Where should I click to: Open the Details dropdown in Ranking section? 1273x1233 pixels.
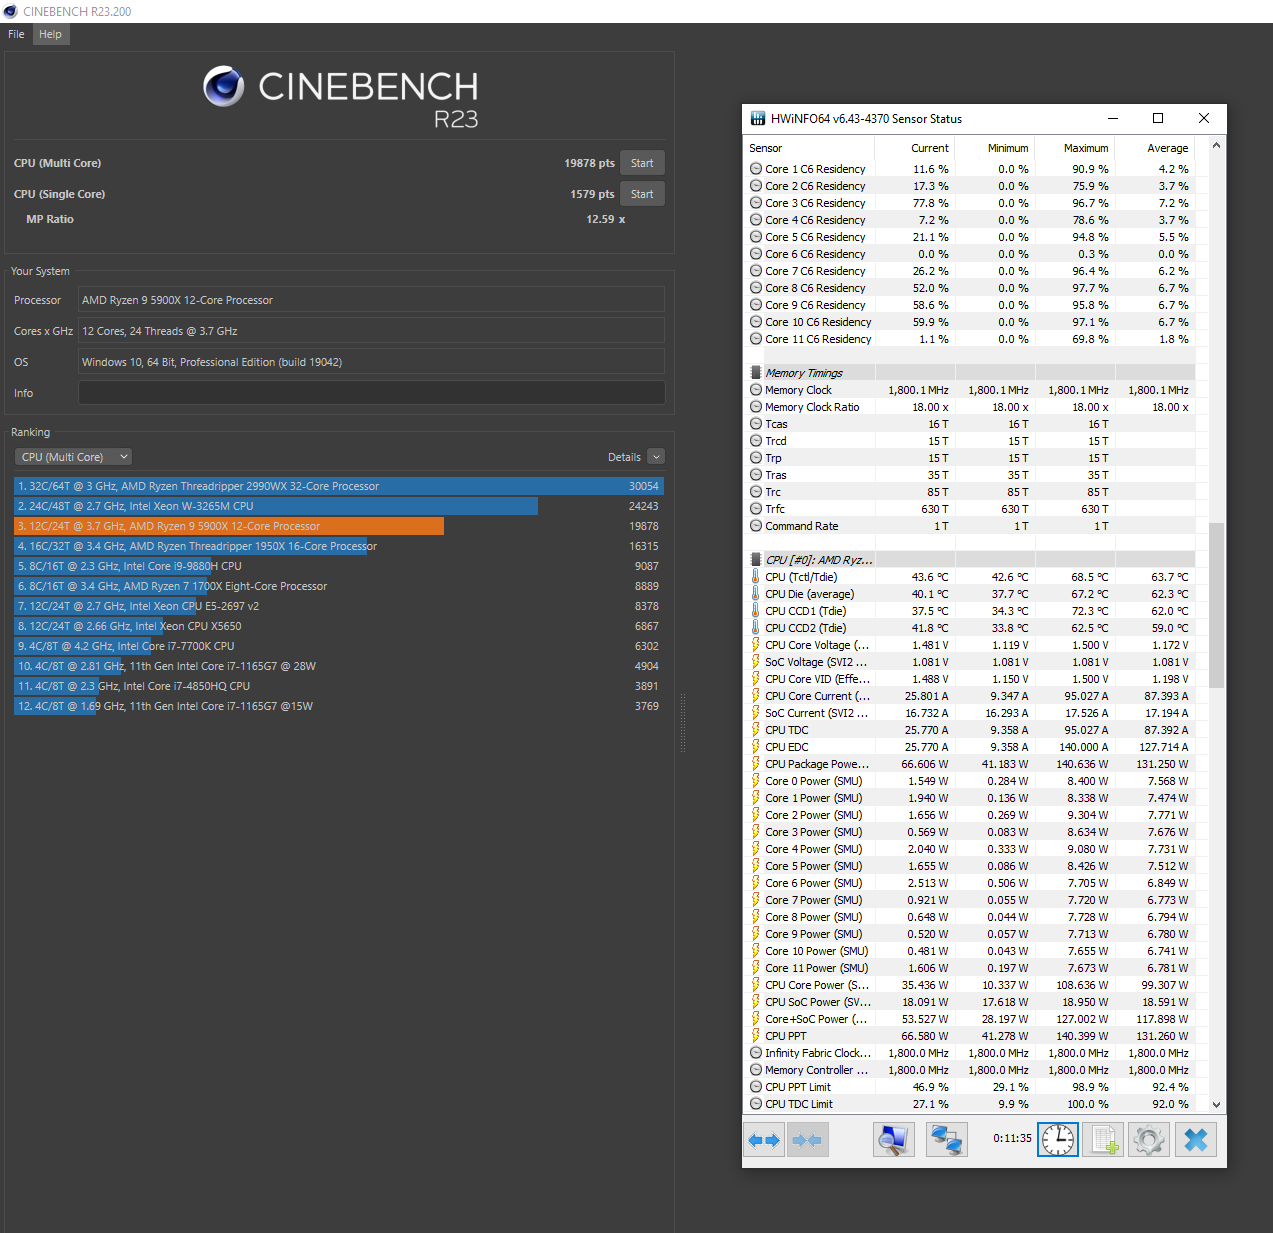pos(656,456)
